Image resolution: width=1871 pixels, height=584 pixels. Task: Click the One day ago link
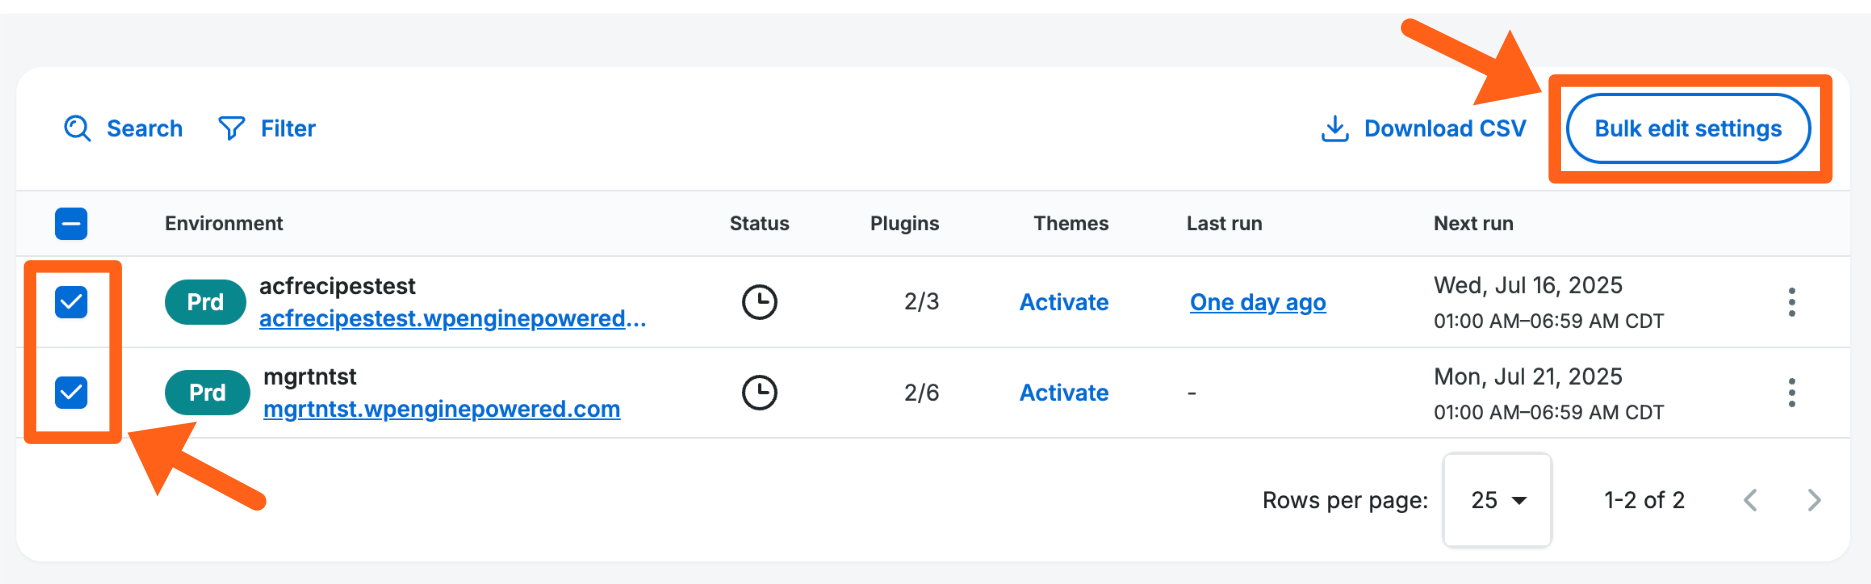coord(1257,302)
